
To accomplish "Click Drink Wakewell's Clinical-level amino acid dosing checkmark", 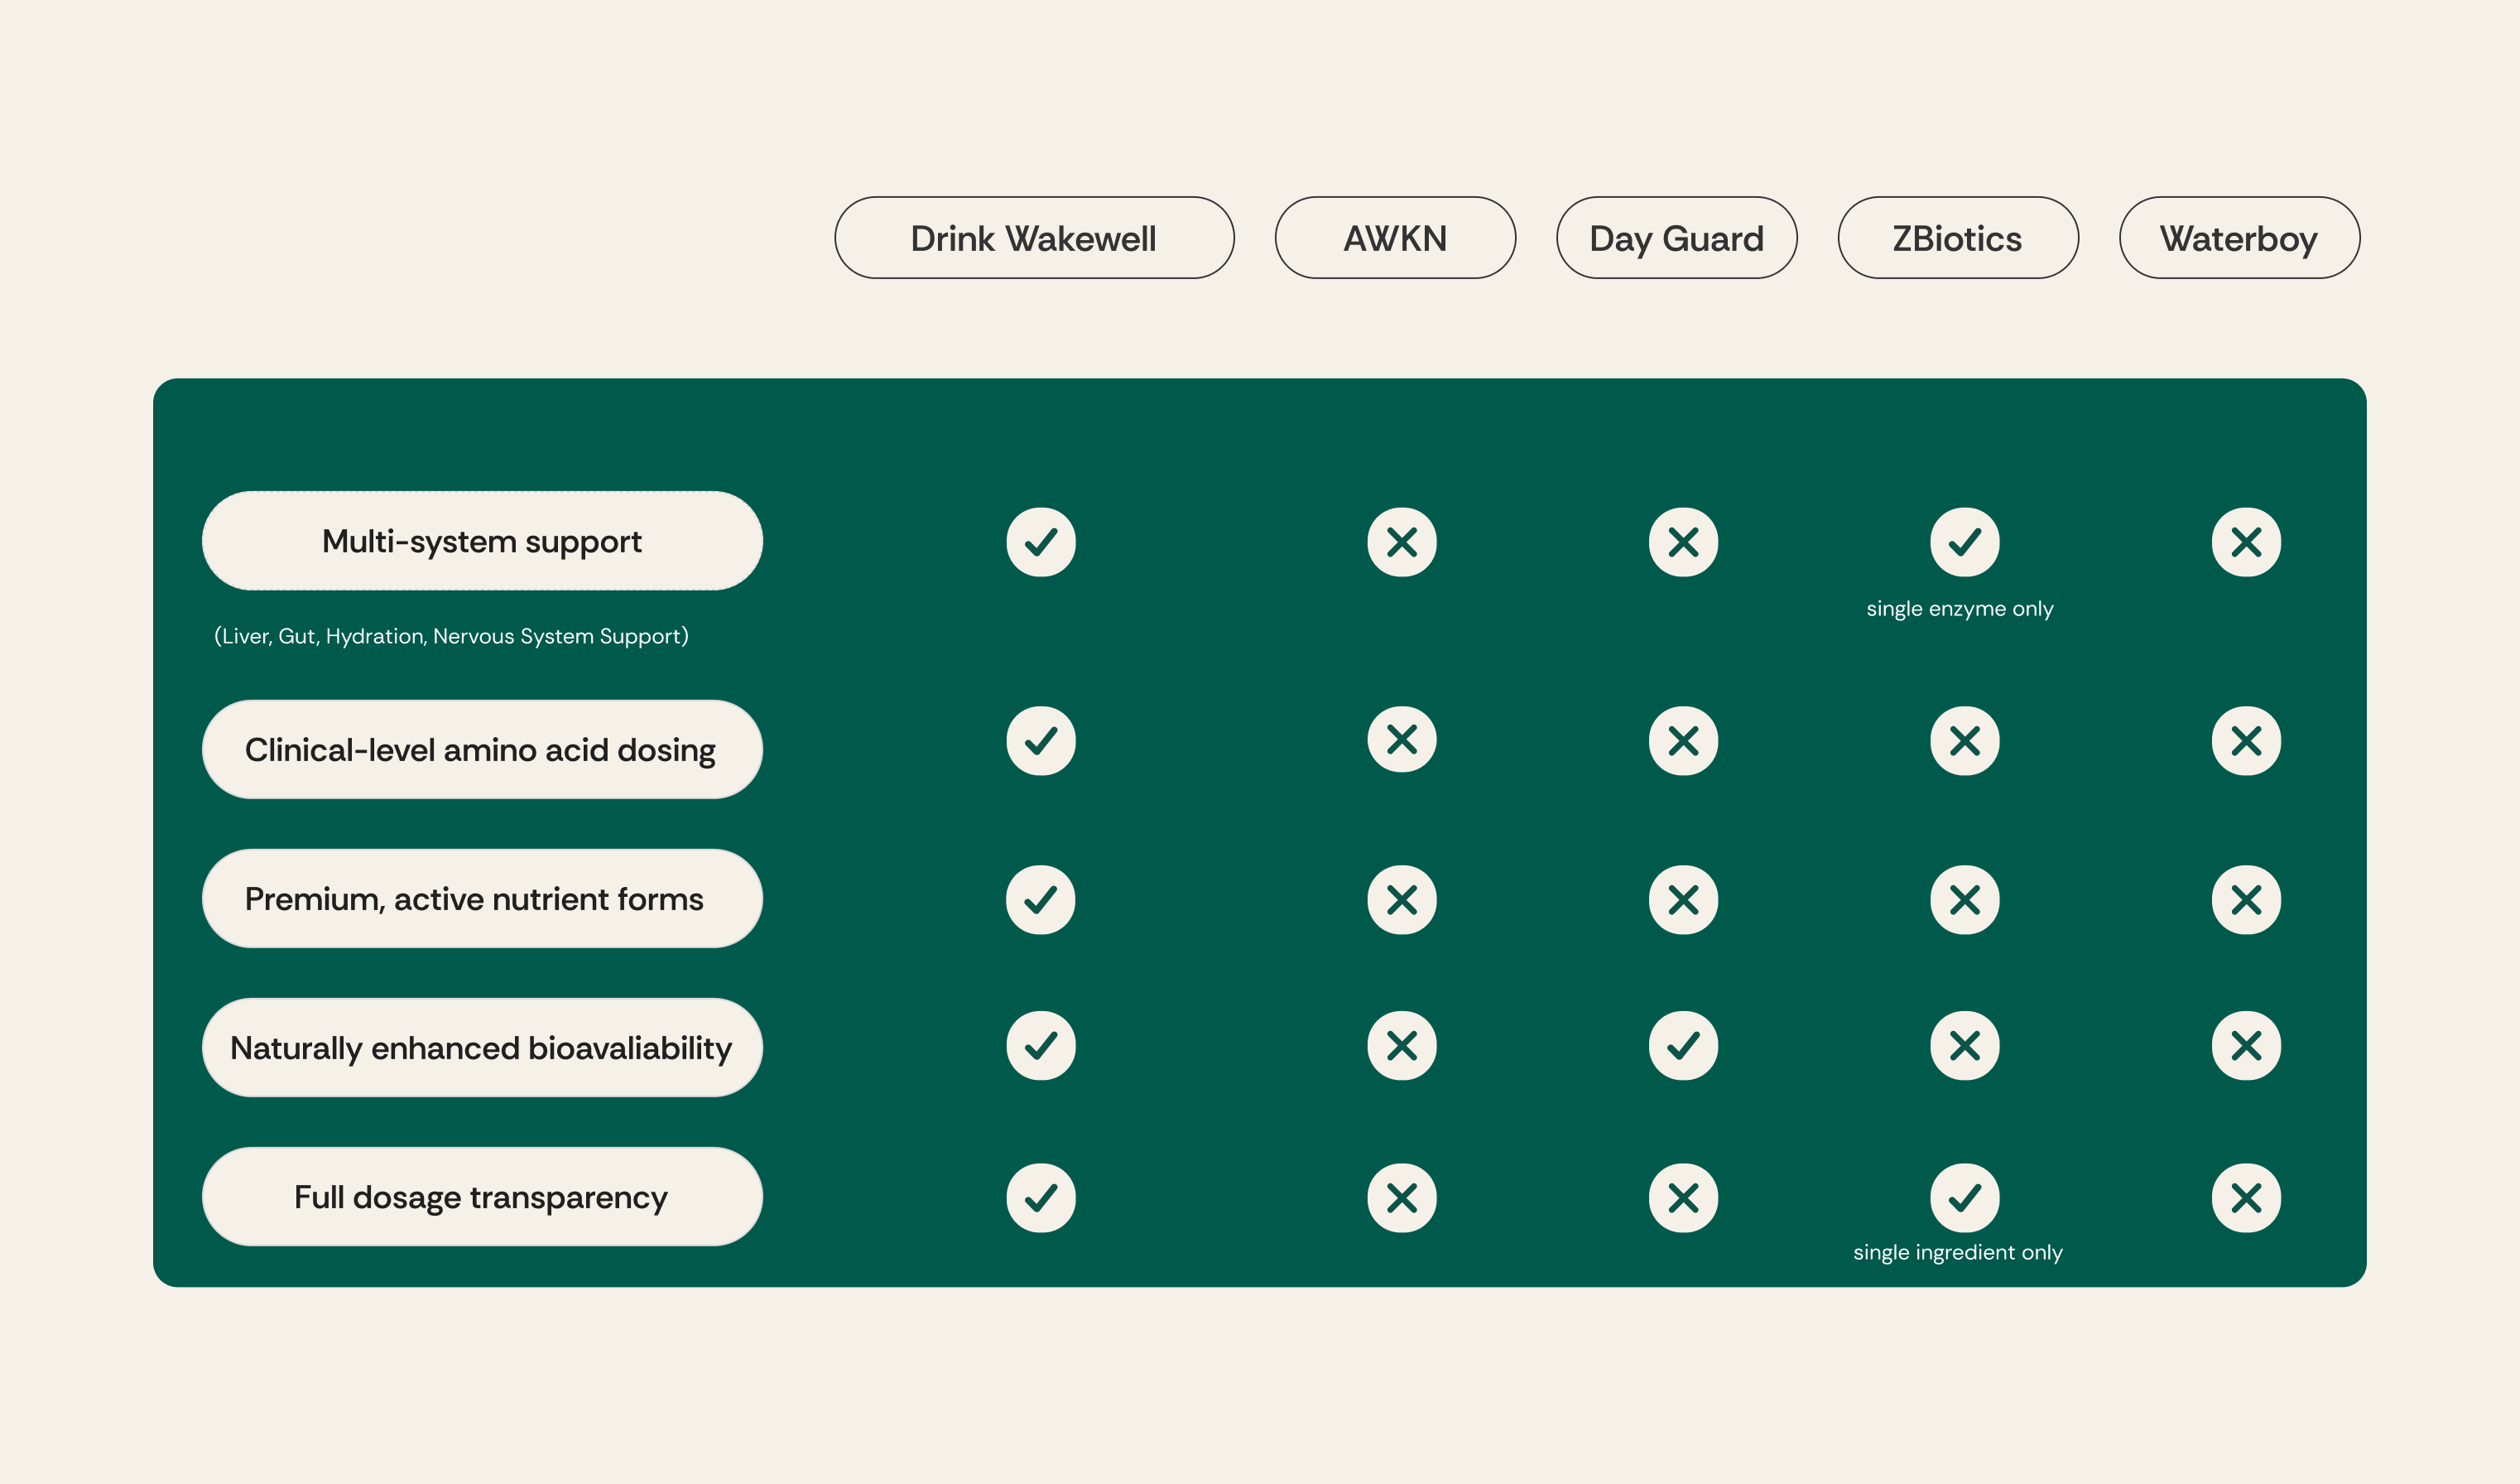I will click(x=1040, y=741).
